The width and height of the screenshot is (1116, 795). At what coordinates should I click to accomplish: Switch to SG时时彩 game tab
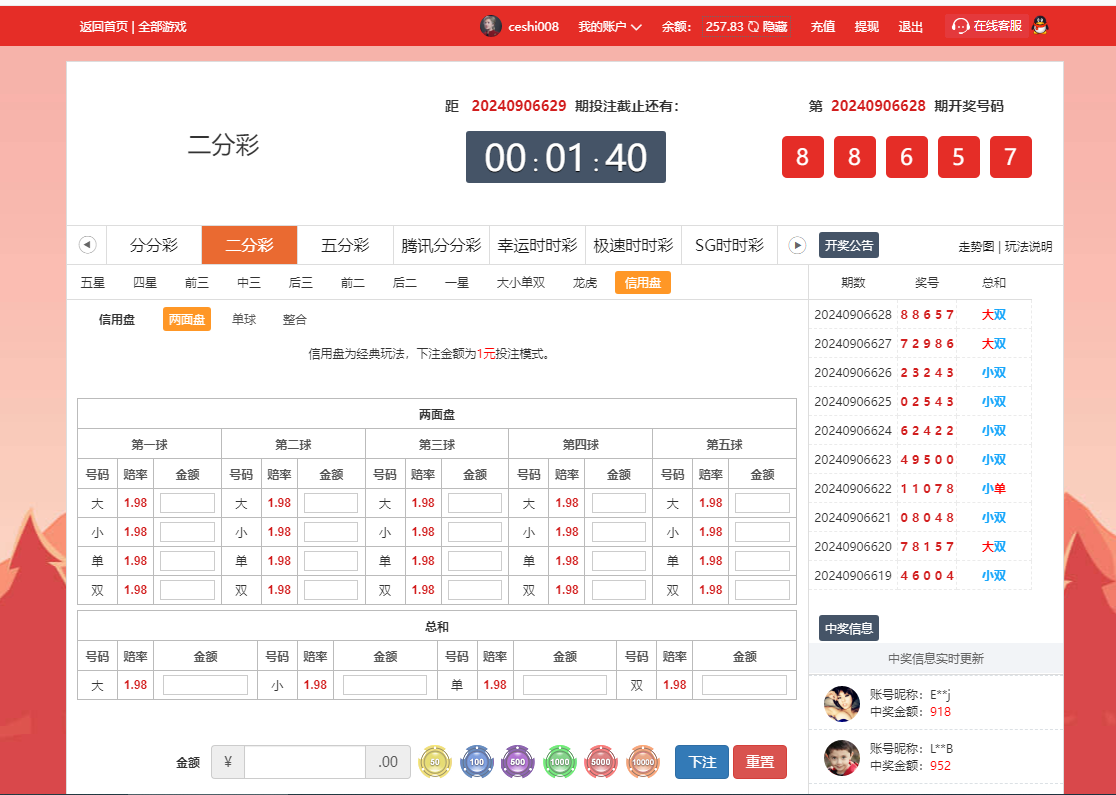pyautogui.click(x=730, y=246)
